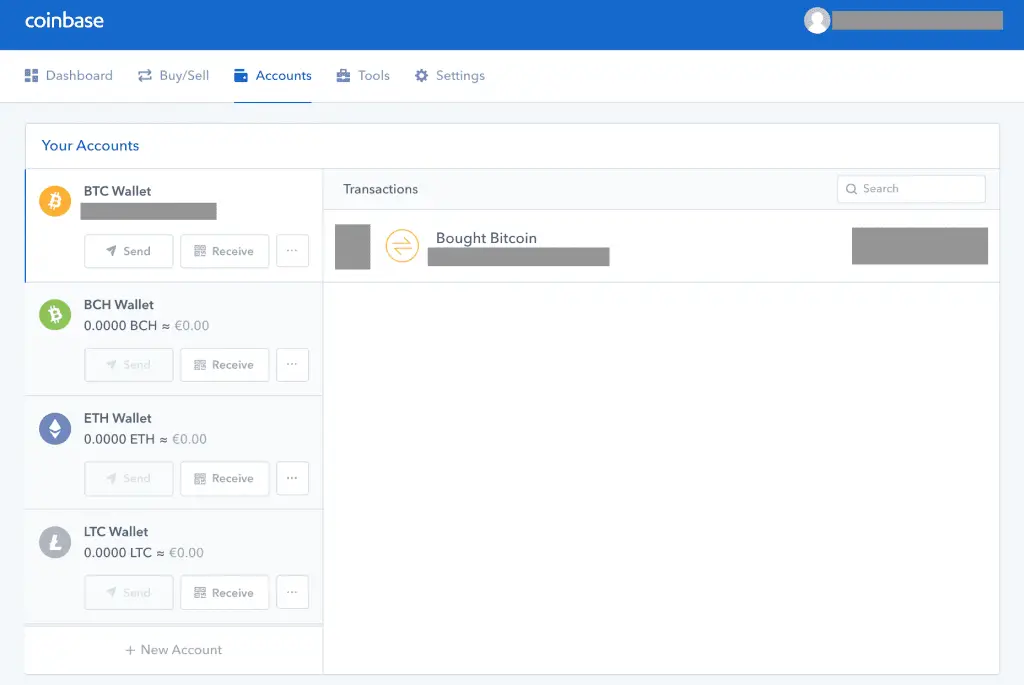Click the Bought Bitcoin exchange icon
The image size is (1024, 685).
402,246
